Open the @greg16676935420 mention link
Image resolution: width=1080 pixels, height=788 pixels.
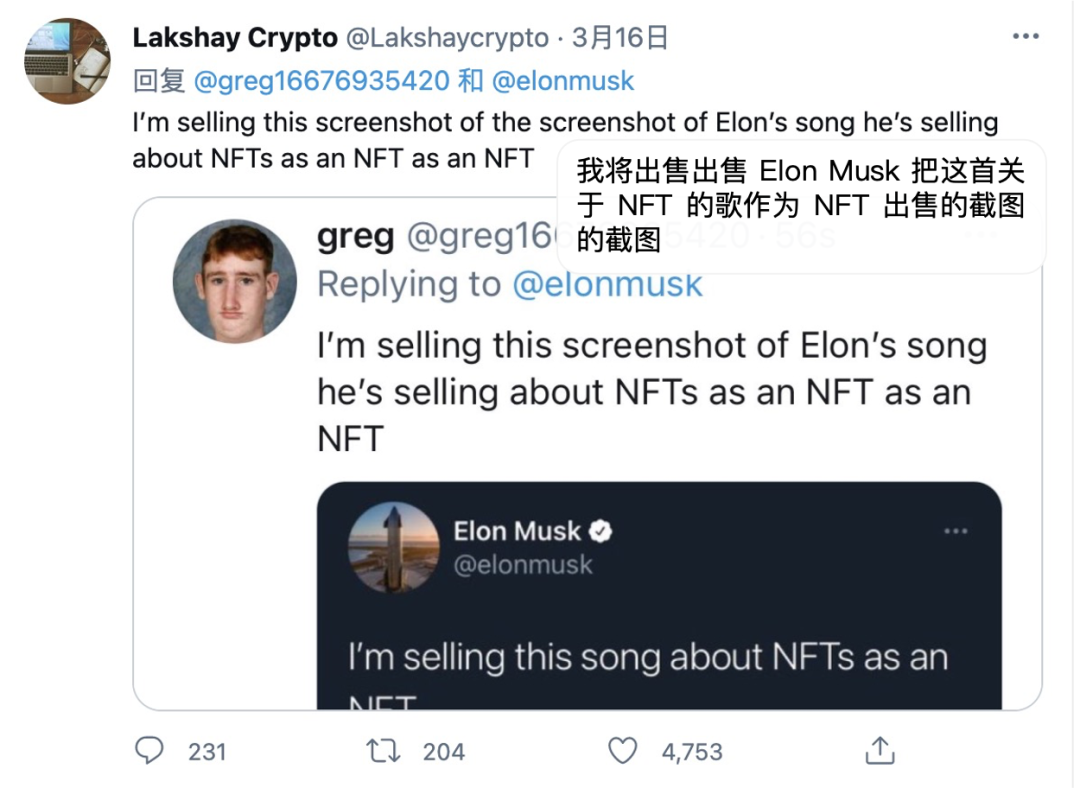pyautogui.click(x=320, y=81)
